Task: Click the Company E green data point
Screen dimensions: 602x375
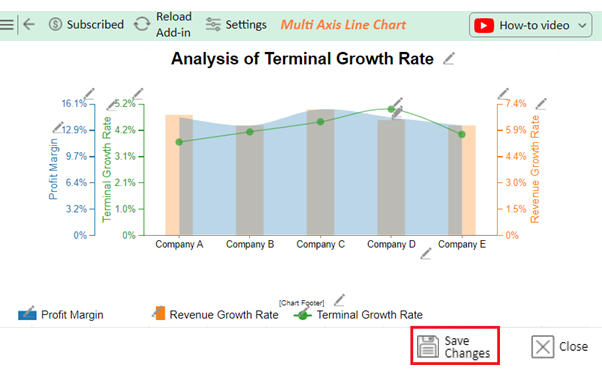Action: click(462, 134)
